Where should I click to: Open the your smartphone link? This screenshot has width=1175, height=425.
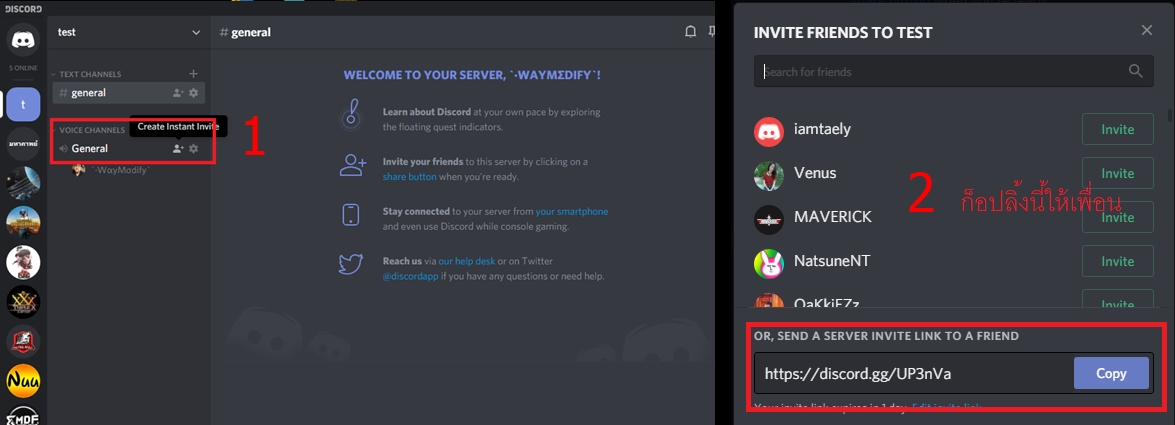tap(572, 211)
